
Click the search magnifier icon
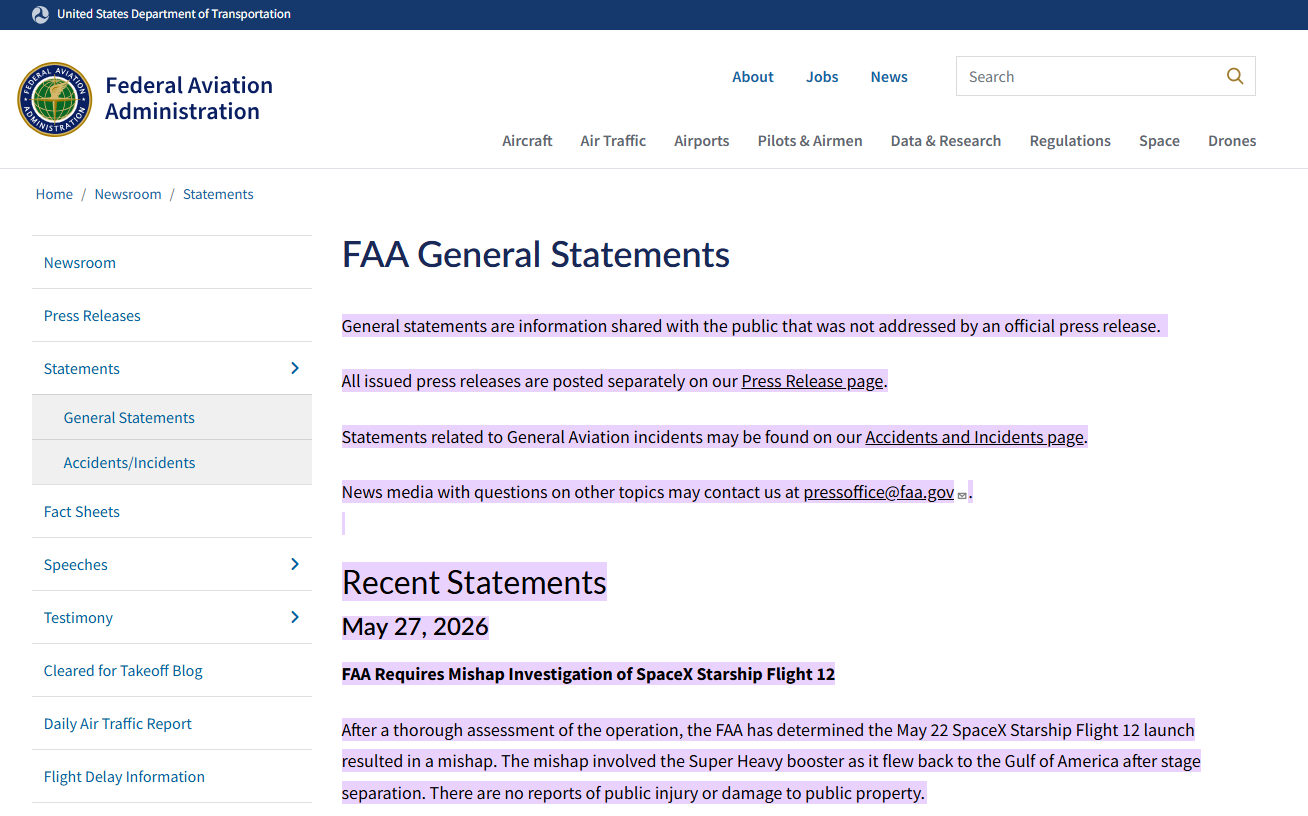(1235, 76)
